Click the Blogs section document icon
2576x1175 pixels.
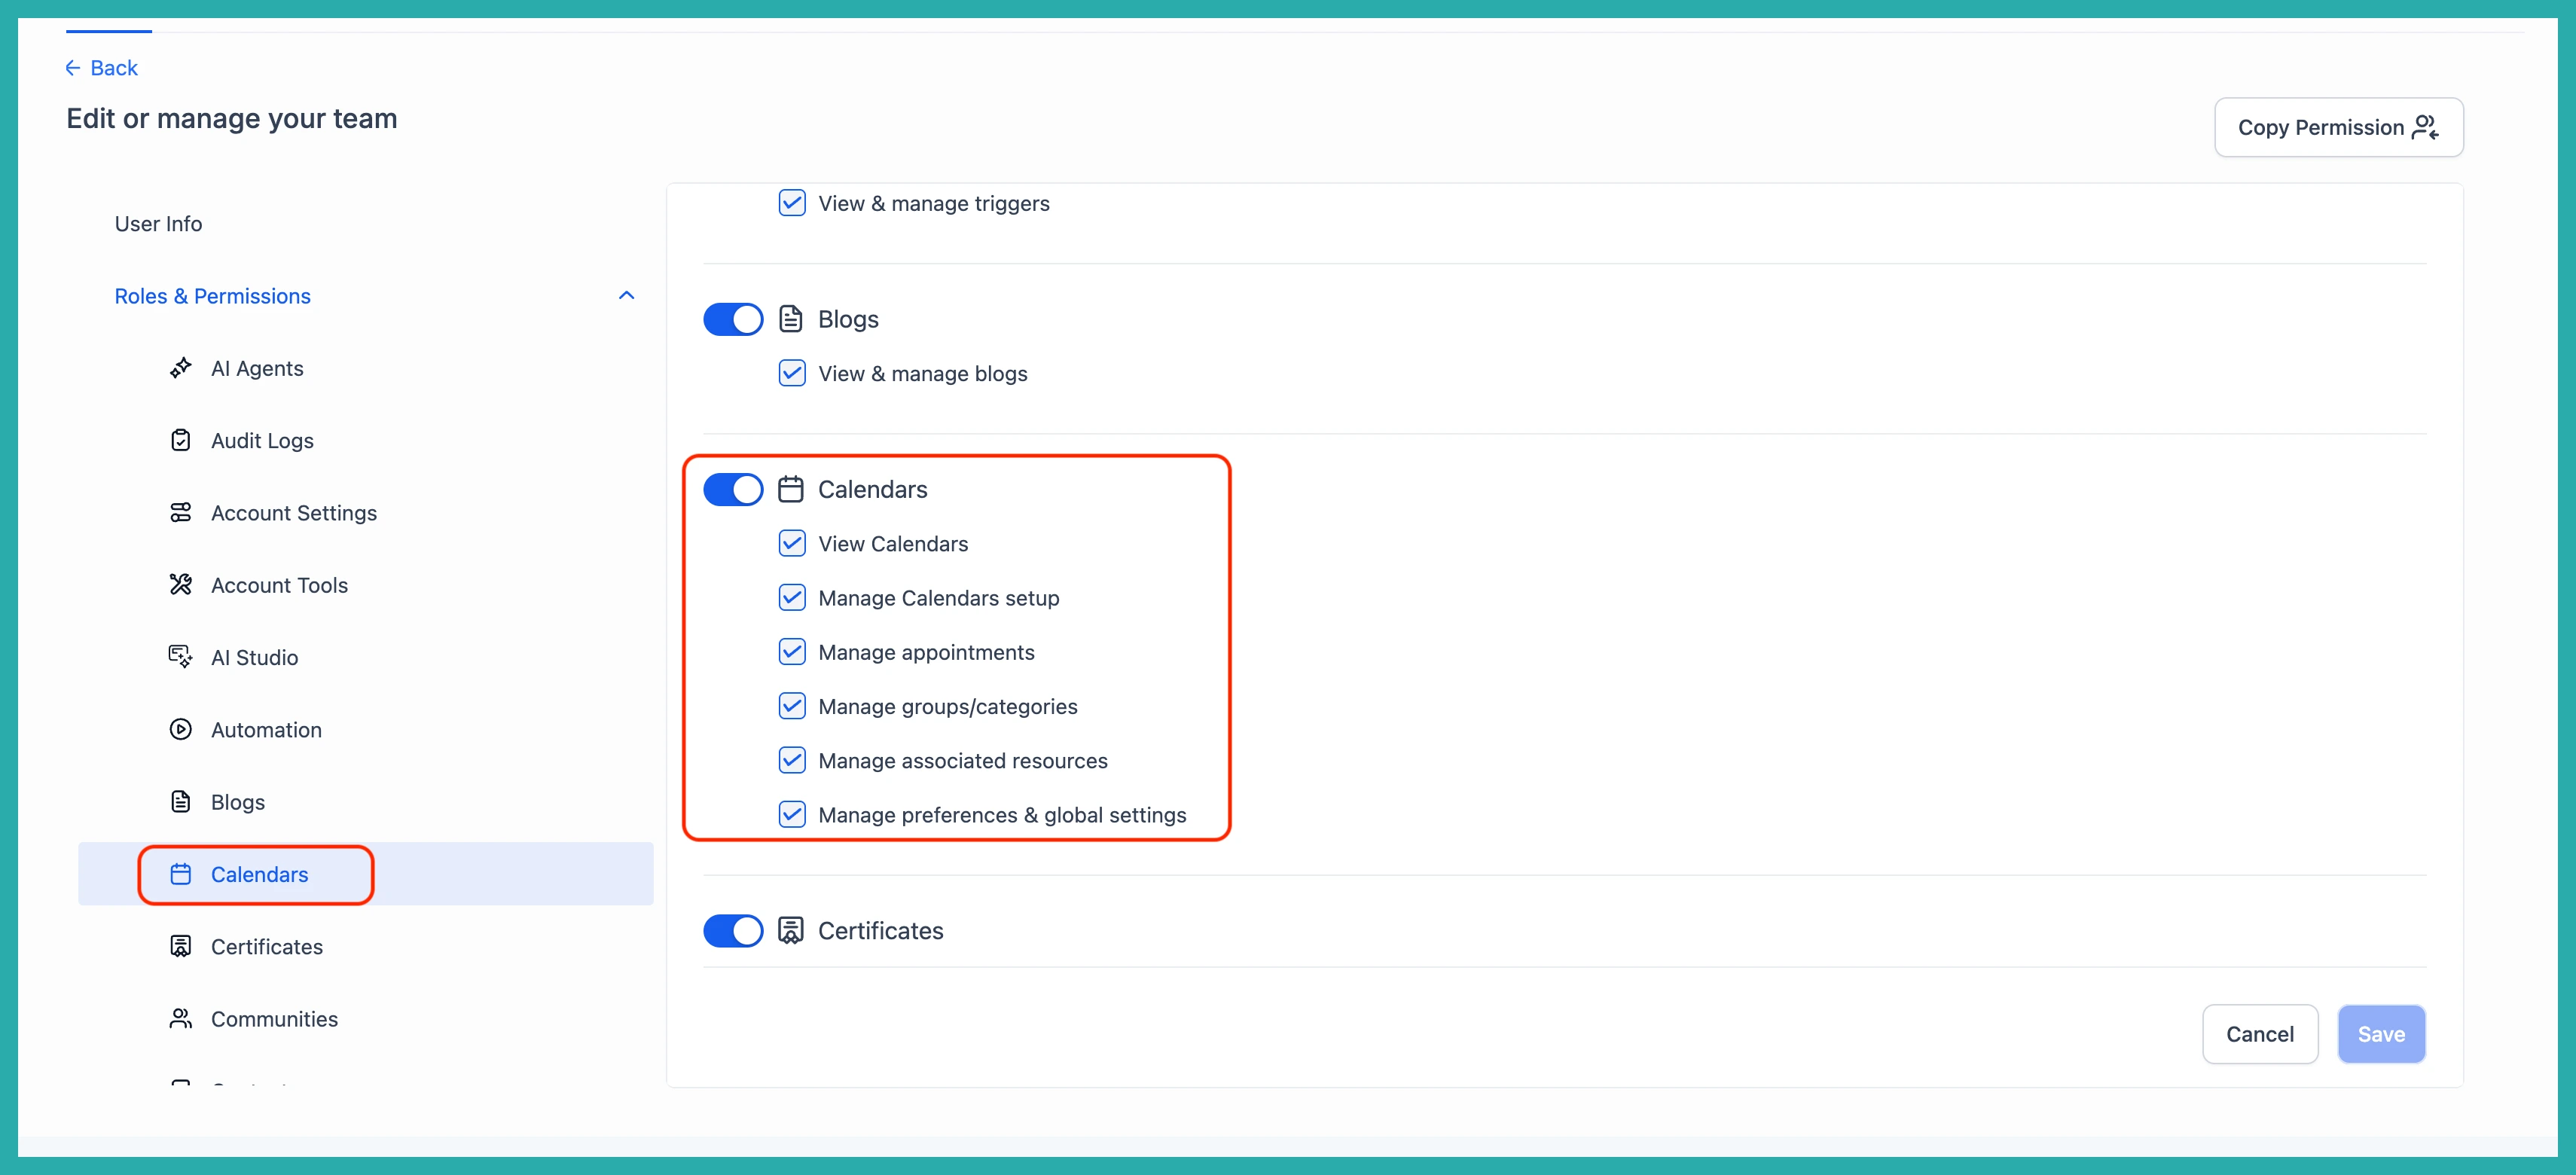[x=790, y=319]
